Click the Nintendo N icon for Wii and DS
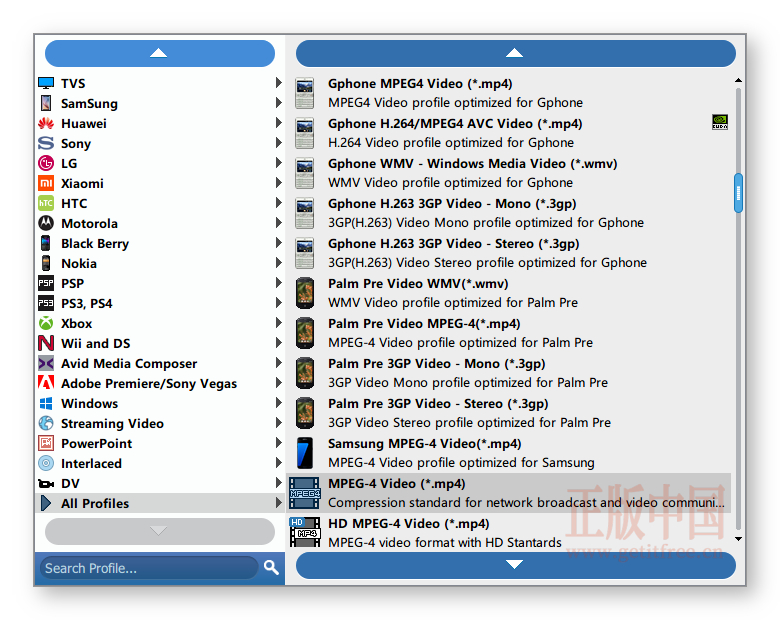 [46, 343]
